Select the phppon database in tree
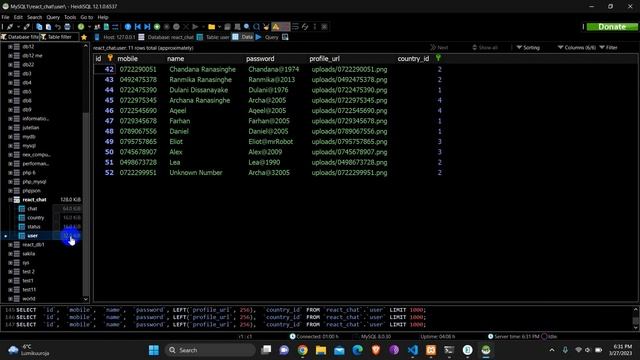Image resolution: width=640 pixels, height=360 pixels. [31, 191]
